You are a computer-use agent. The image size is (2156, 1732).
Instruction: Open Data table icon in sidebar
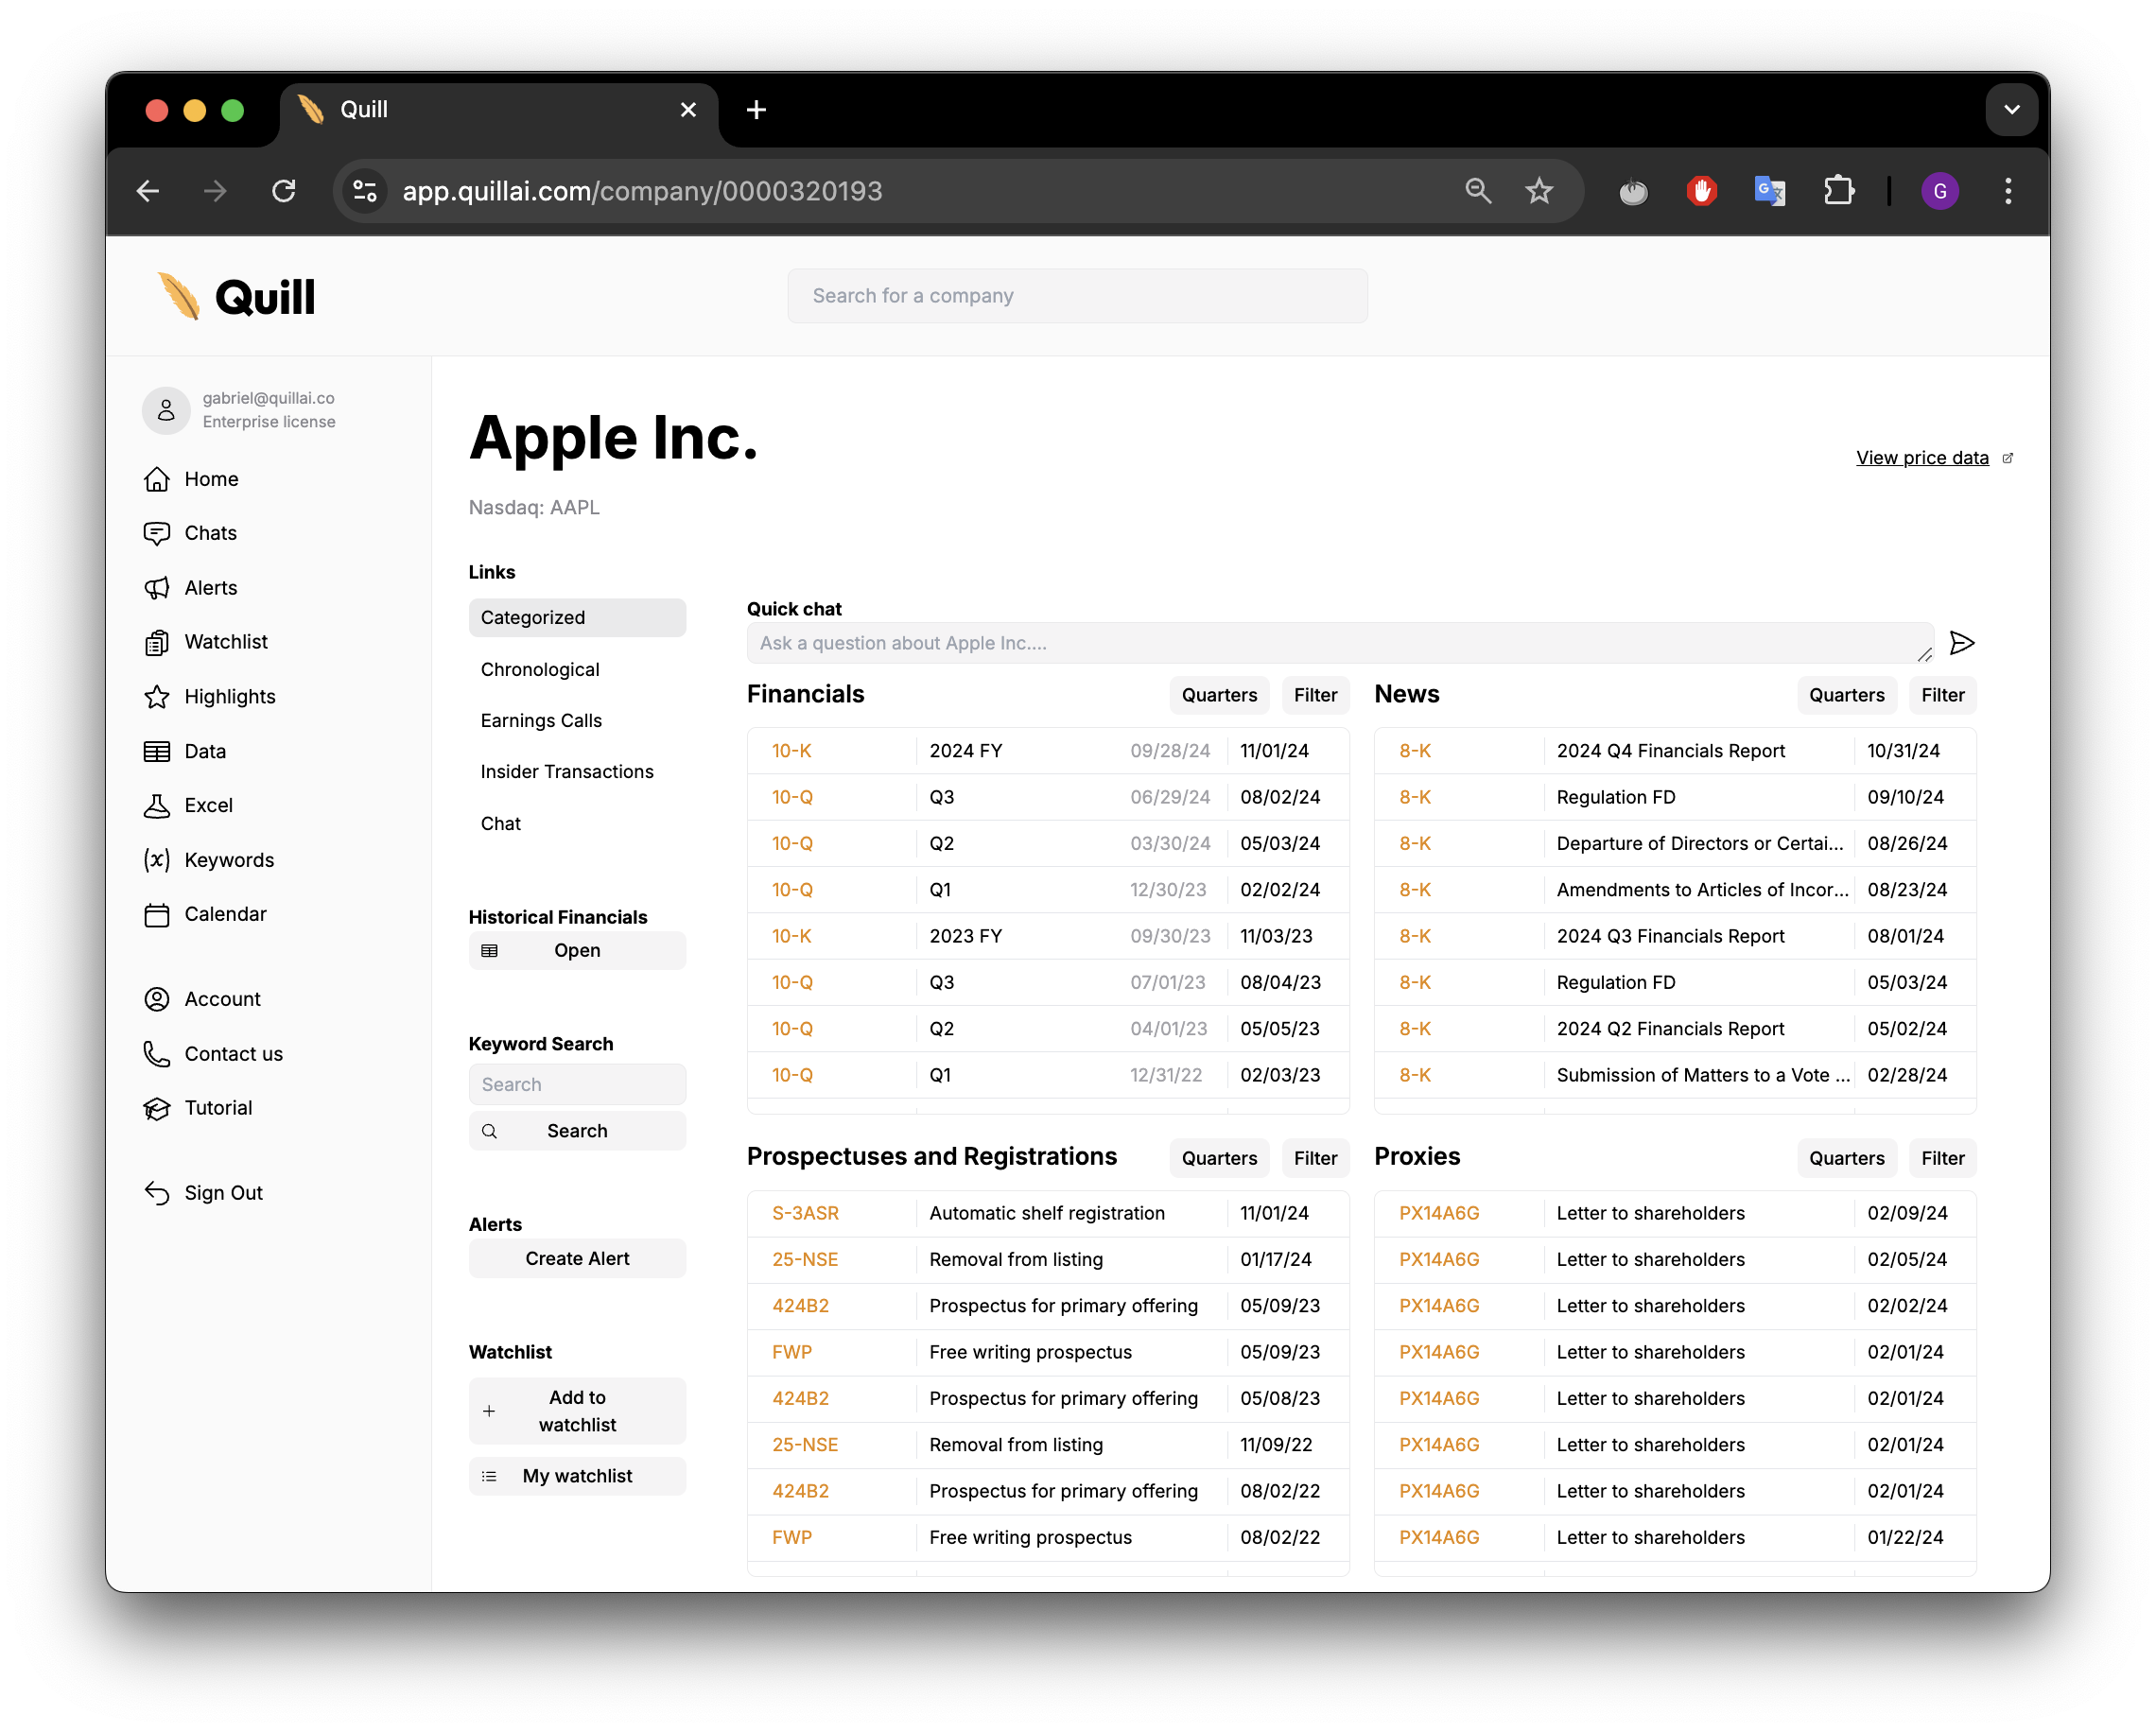(x=157, y=751)
